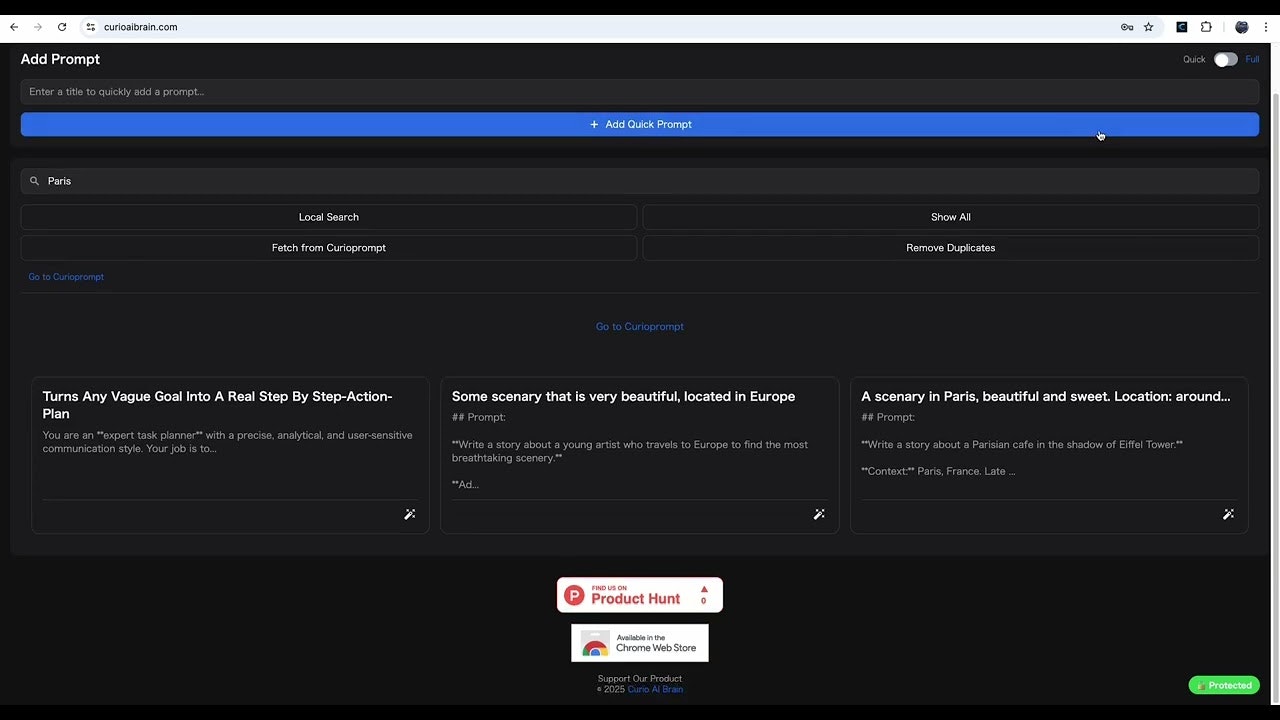Go back in browser history

pos(14,27)
